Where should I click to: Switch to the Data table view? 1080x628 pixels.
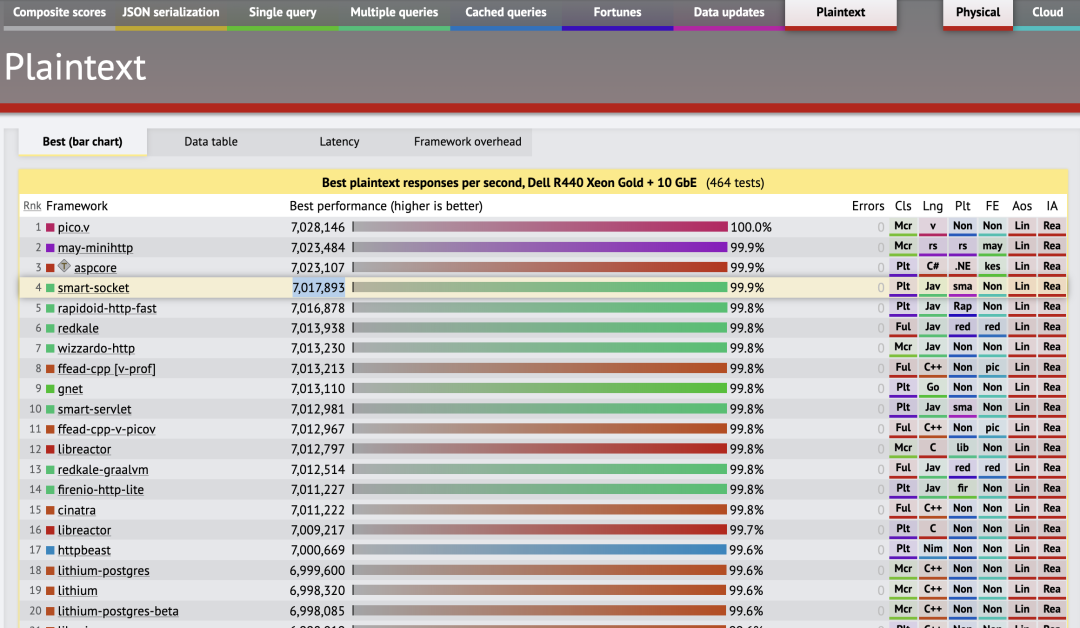211,142
